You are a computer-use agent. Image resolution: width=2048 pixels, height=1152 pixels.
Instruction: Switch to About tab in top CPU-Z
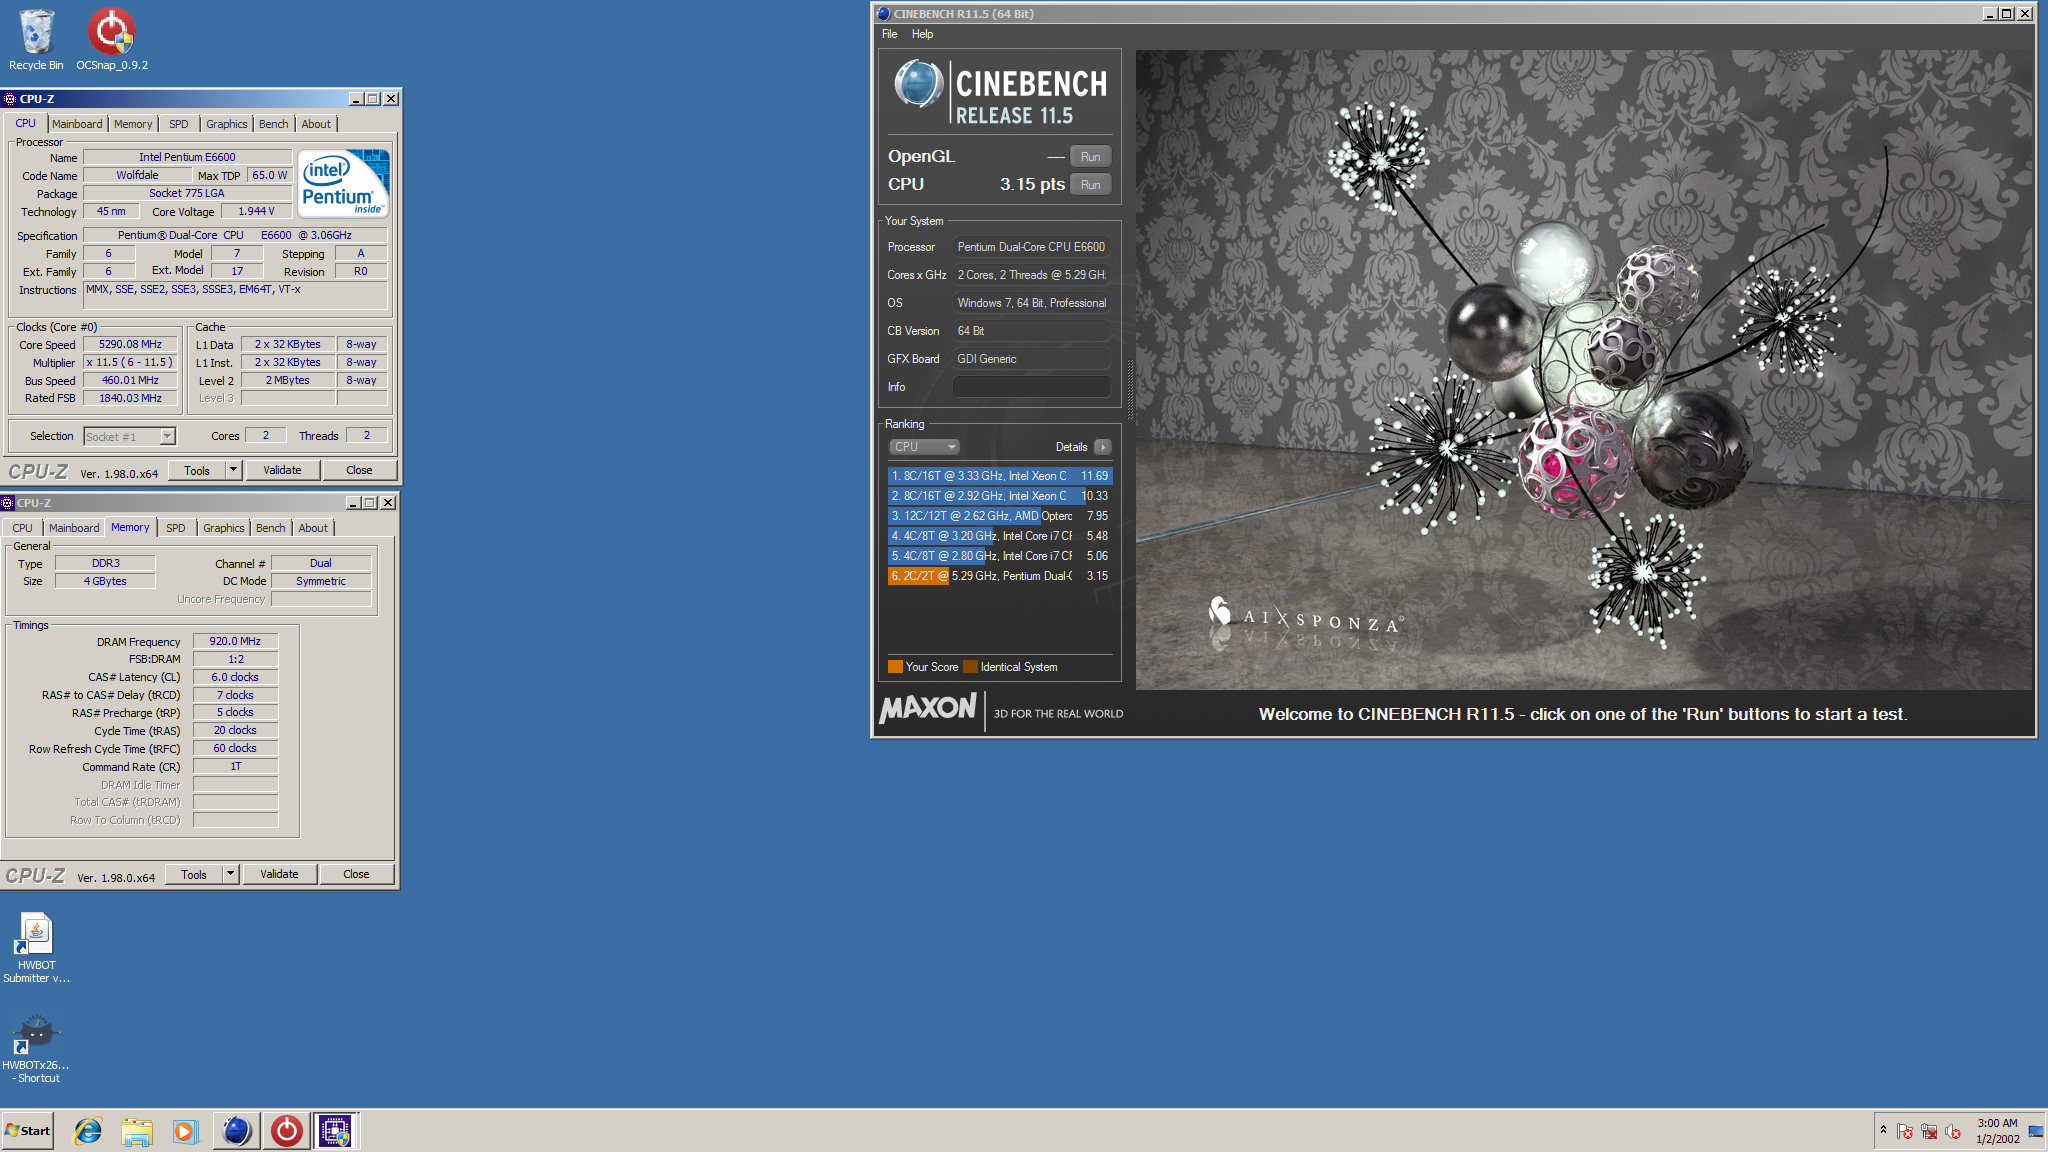pyautogui.click(x=316, y=124)
